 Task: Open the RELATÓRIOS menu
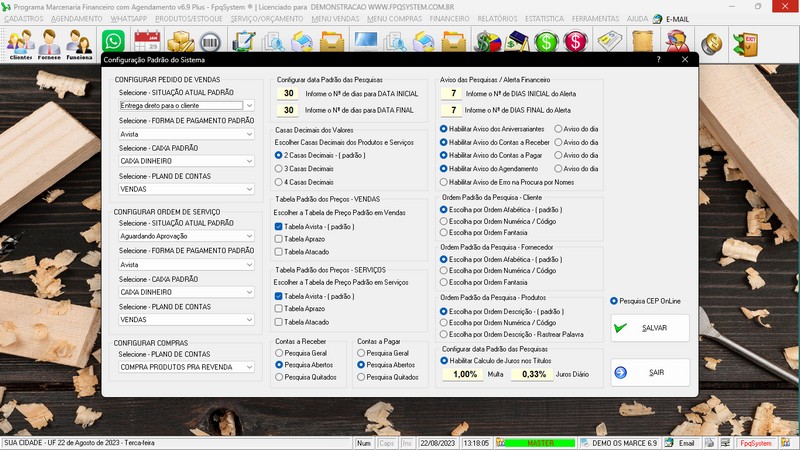point(497,19)
